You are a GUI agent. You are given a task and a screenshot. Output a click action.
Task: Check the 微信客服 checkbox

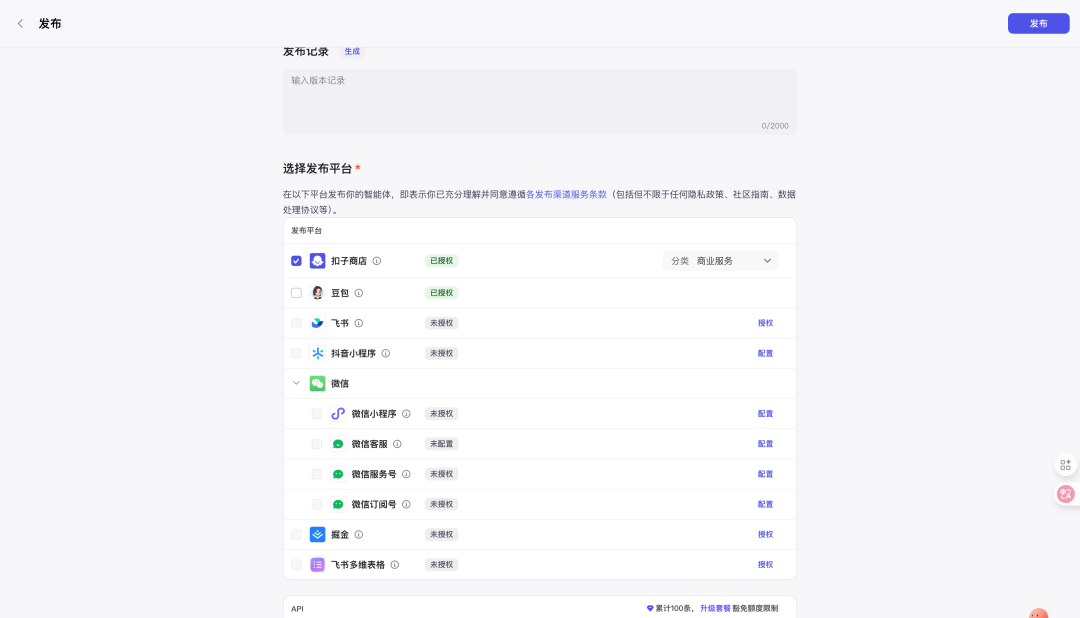[x=317, y=444]
